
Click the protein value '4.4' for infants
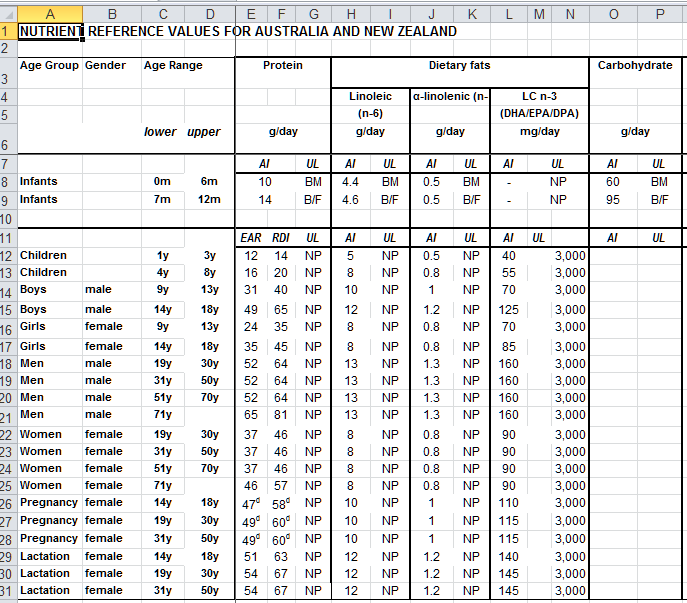351,182
